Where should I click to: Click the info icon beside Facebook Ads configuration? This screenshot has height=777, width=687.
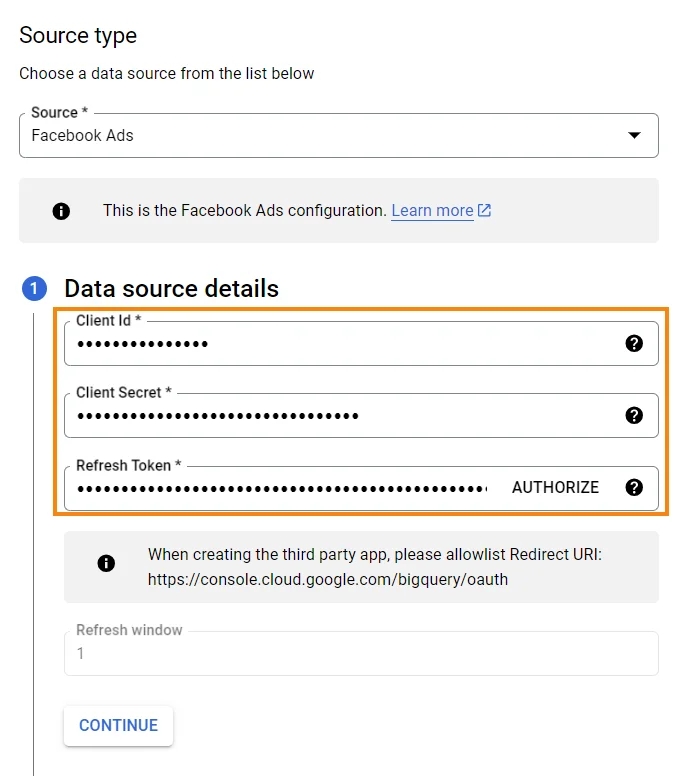pyautogui.click(x=61, y=211)
